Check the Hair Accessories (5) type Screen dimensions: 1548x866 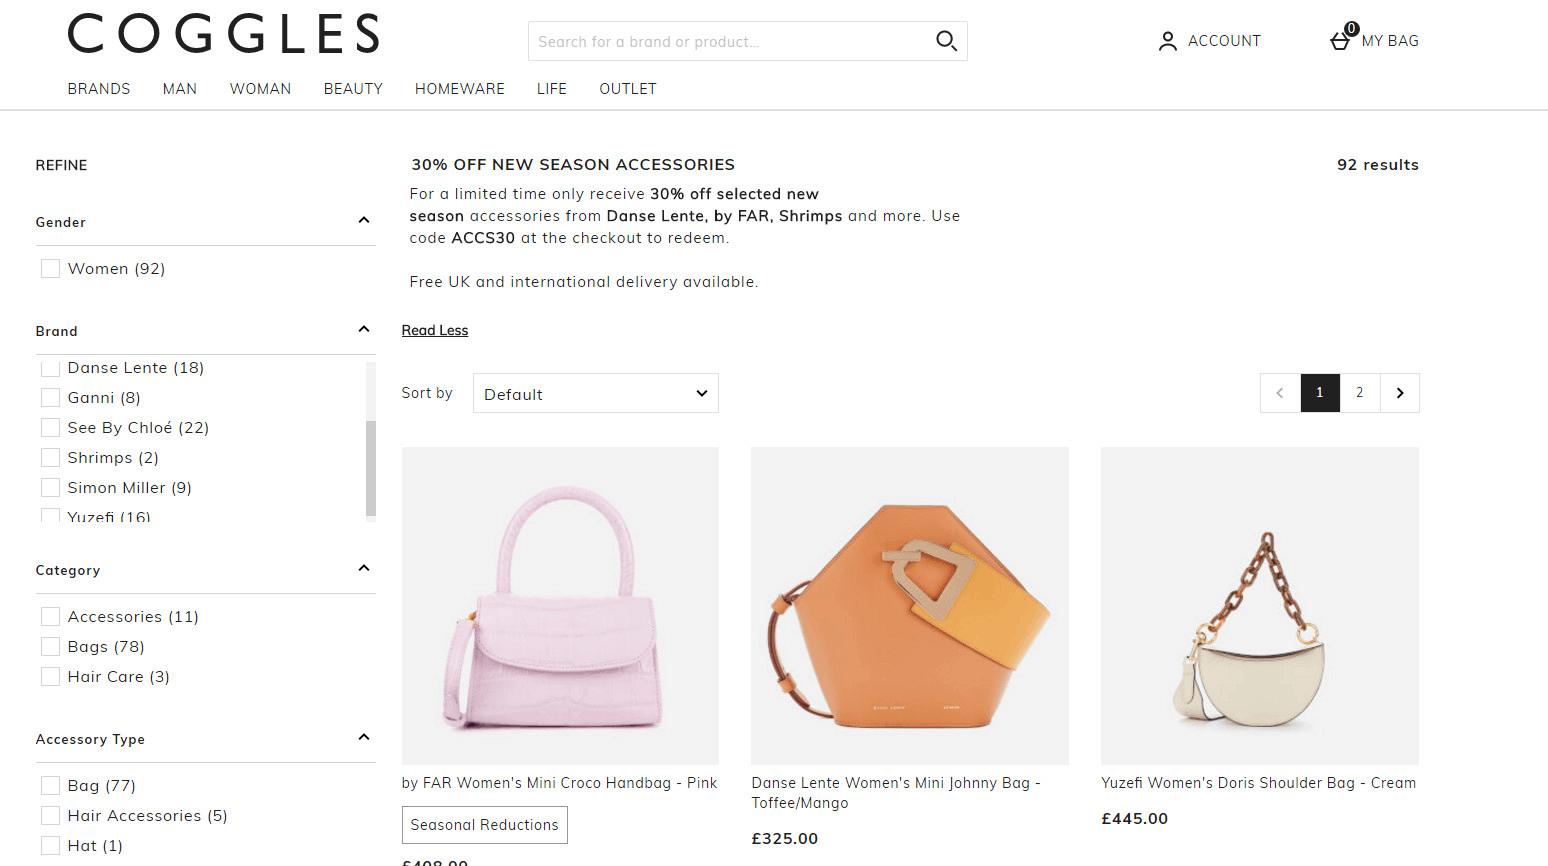click(x=50, y=816)
